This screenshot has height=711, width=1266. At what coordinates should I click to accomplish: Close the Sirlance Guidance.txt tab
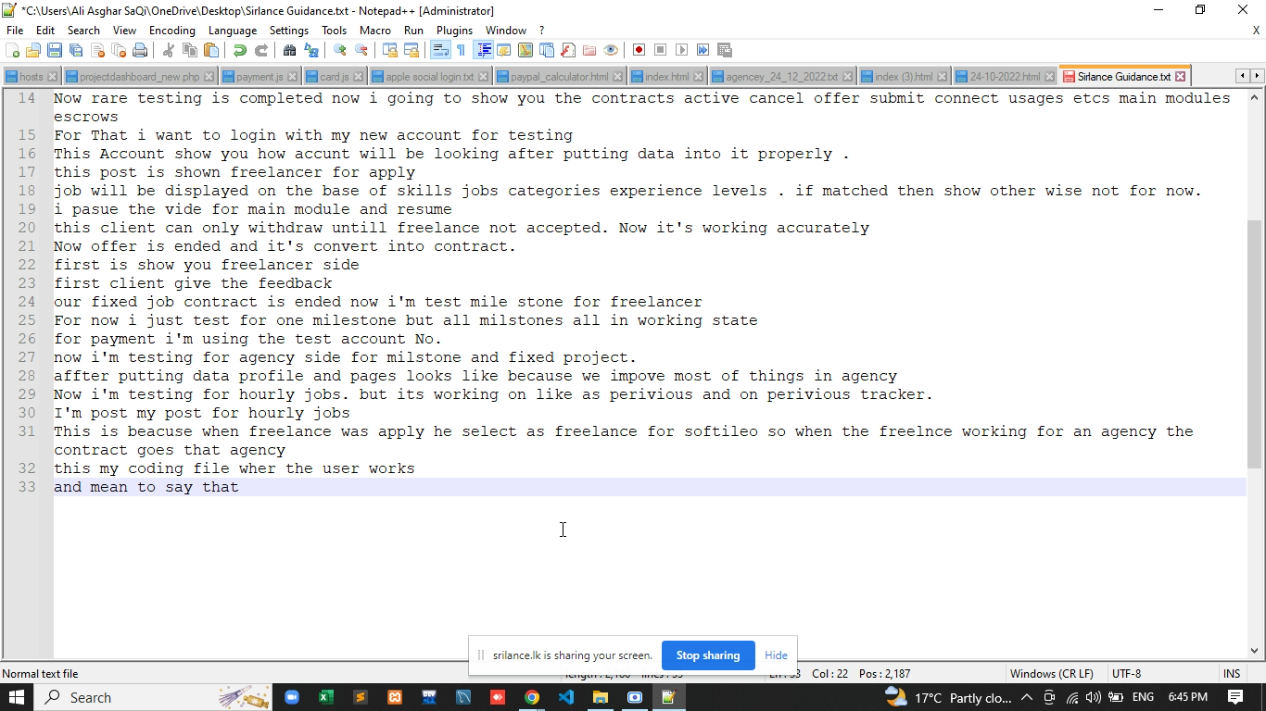point(1181,76)
